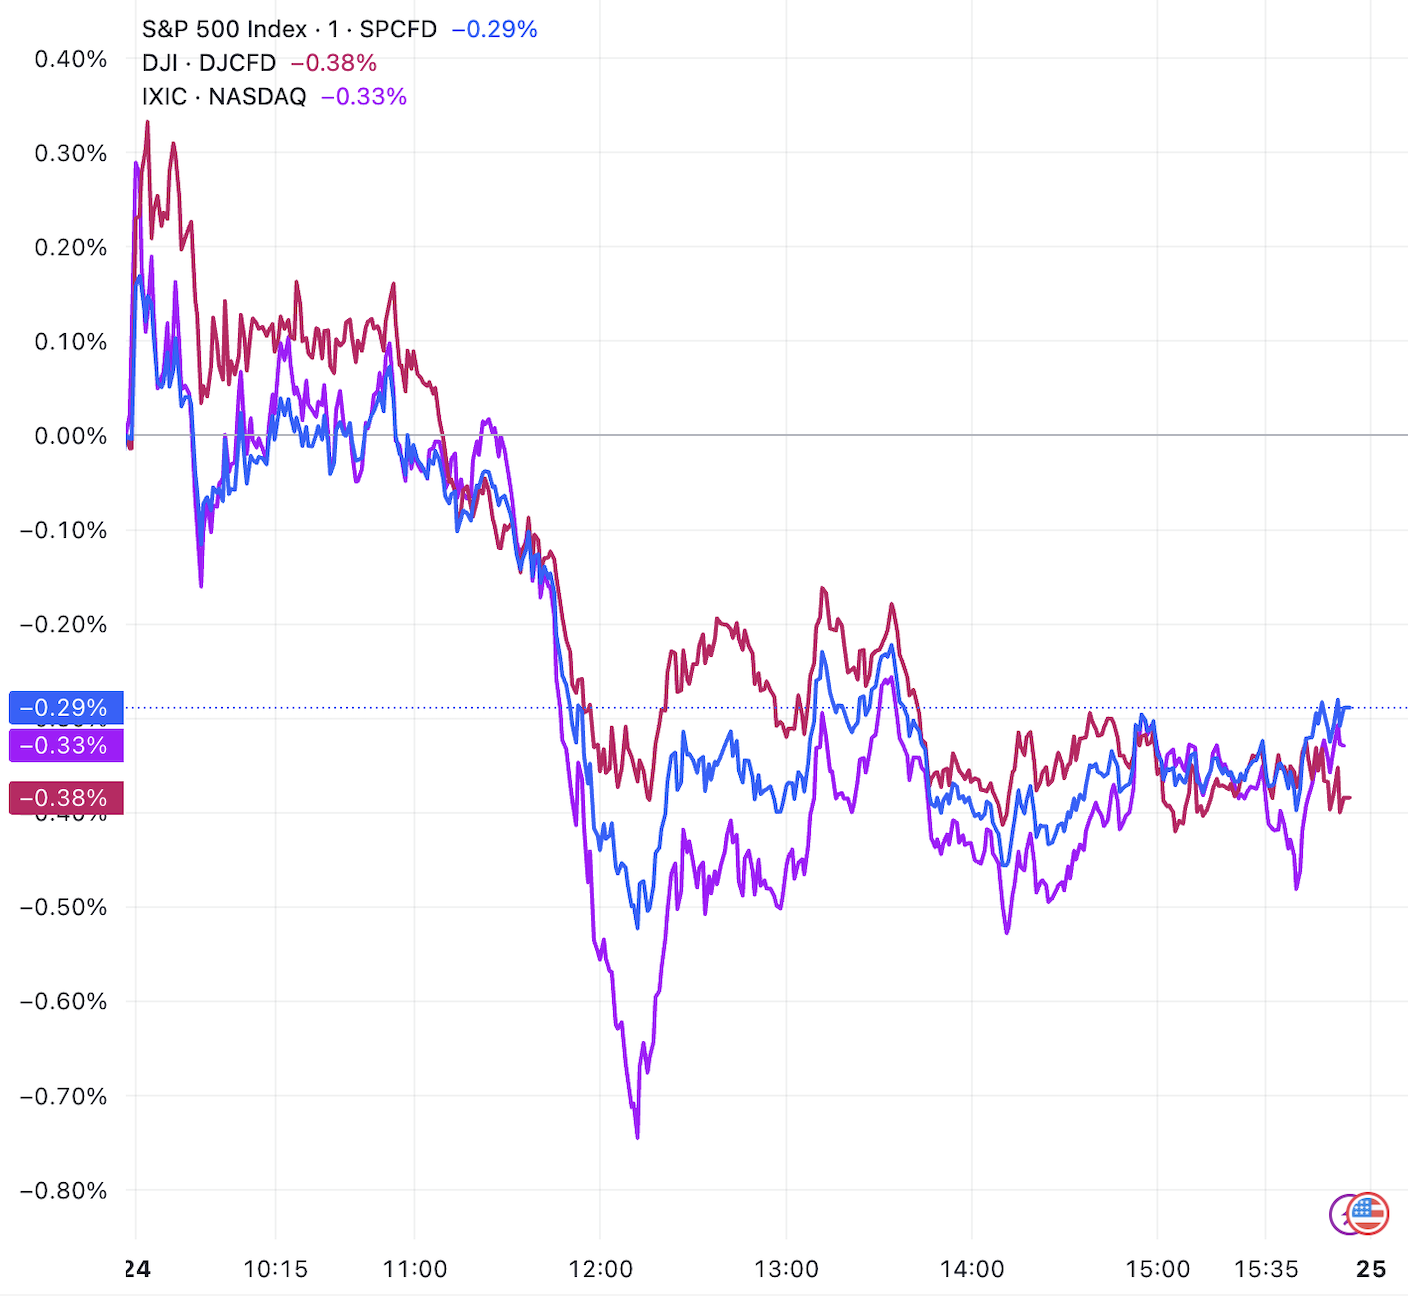Click the 0.40% level on the price scale

coord(71,59)
